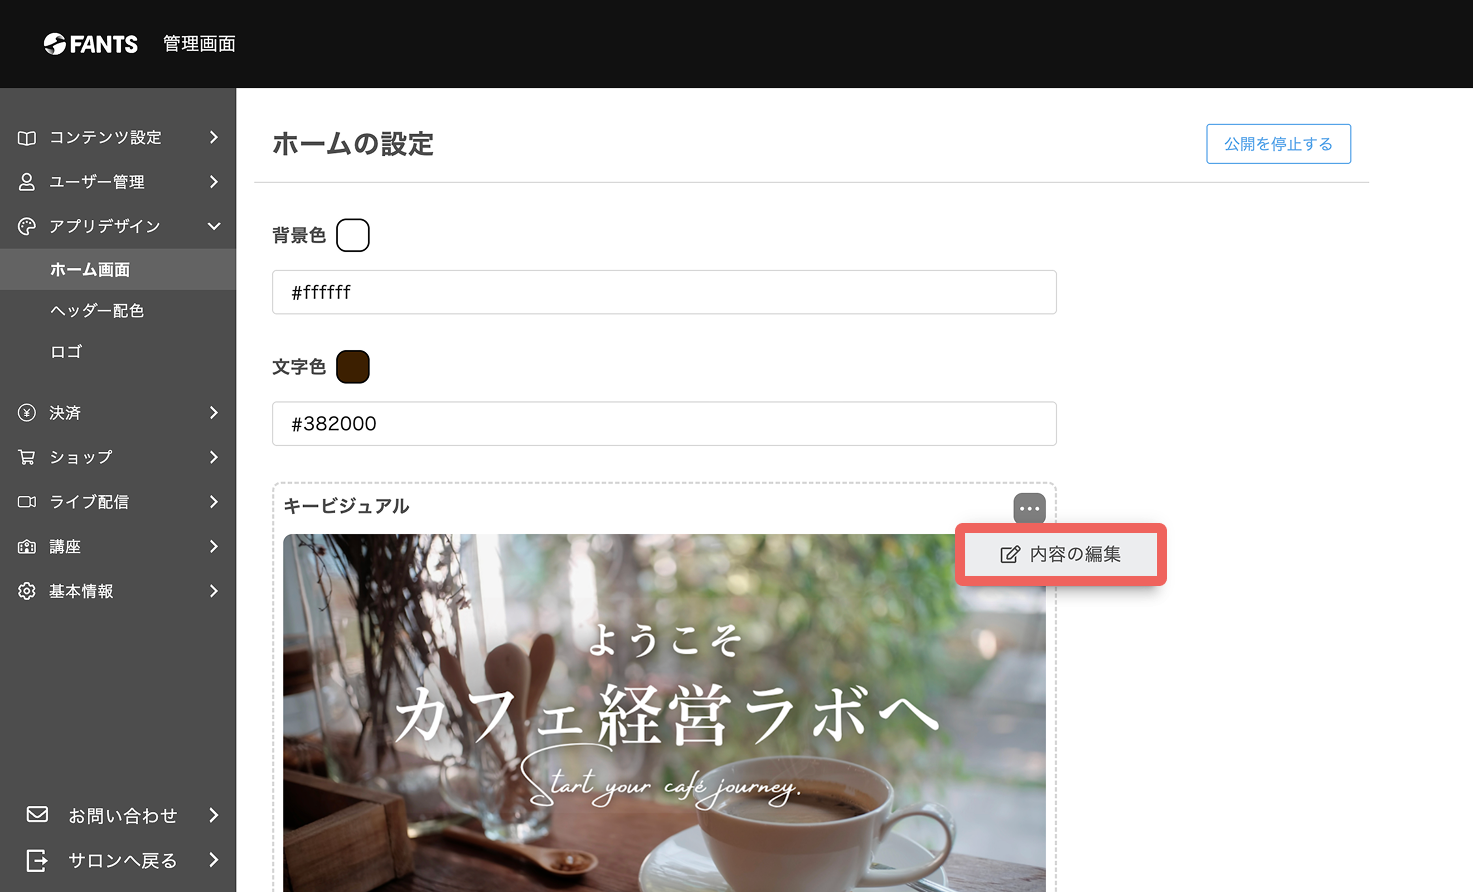This screenshot has height=892, width=1473.
Task: Select 内容の編集 from the popup menu
Action: [1061, 554]
